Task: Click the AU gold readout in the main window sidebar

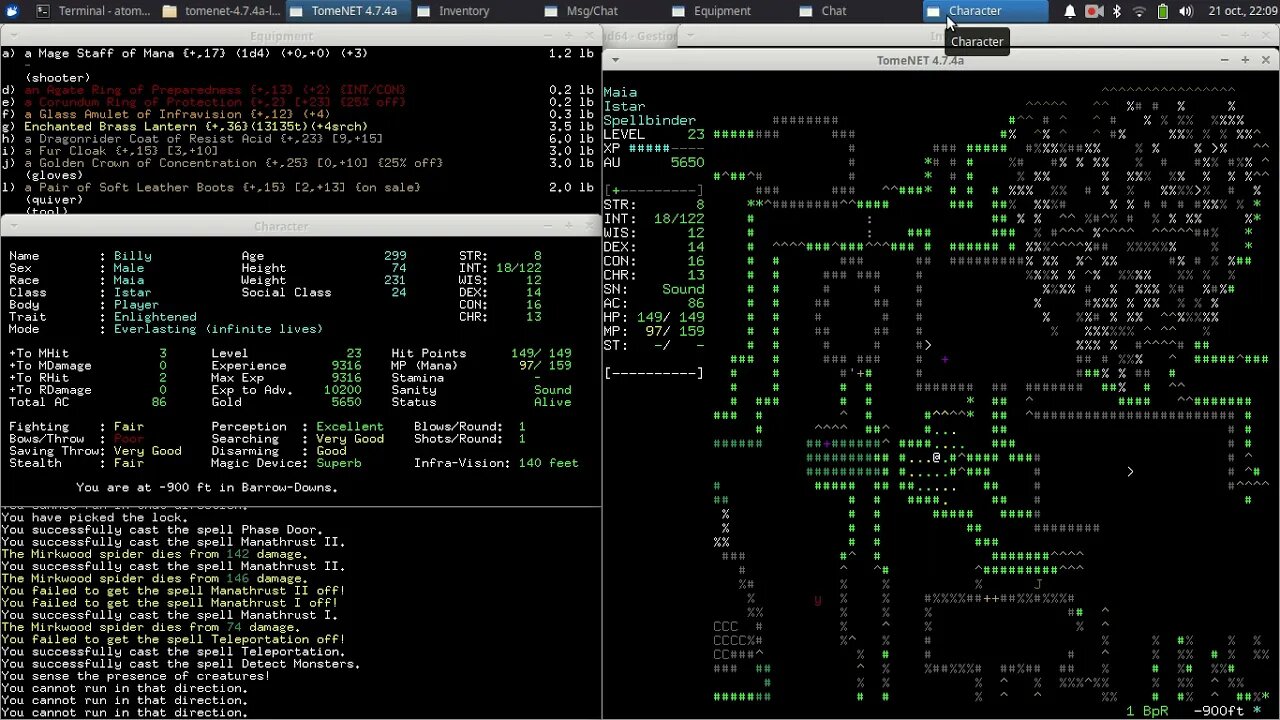Action: tap(654, 162)
